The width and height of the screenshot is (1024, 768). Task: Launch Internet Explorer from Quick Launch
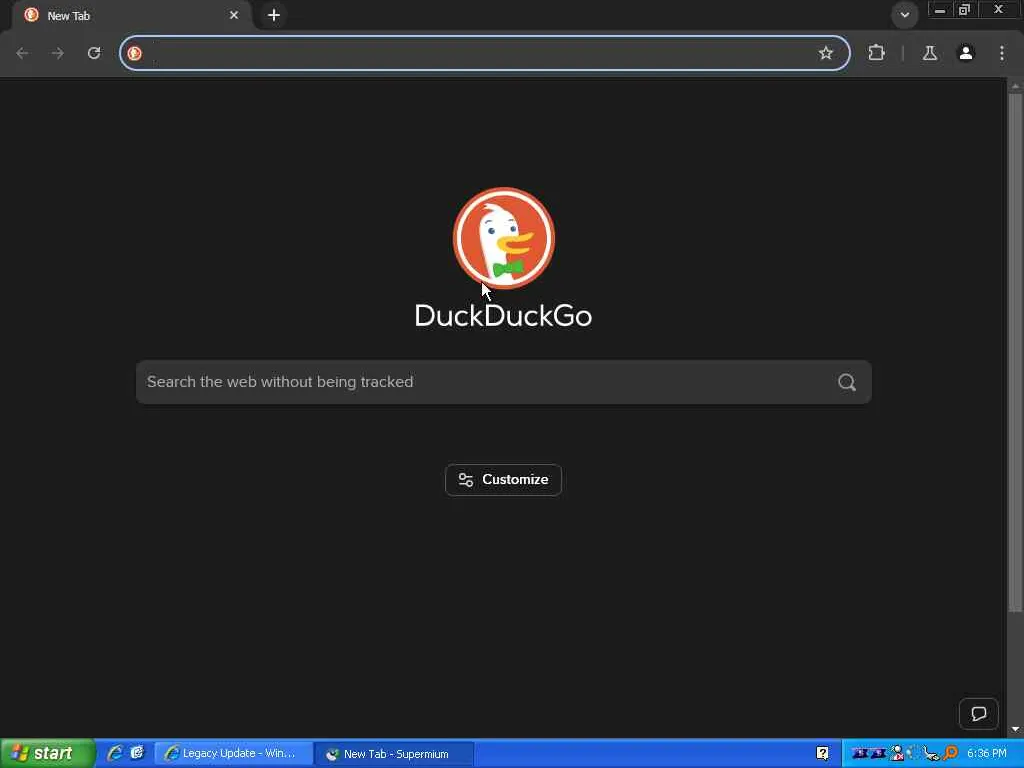[x=114, y=753]
